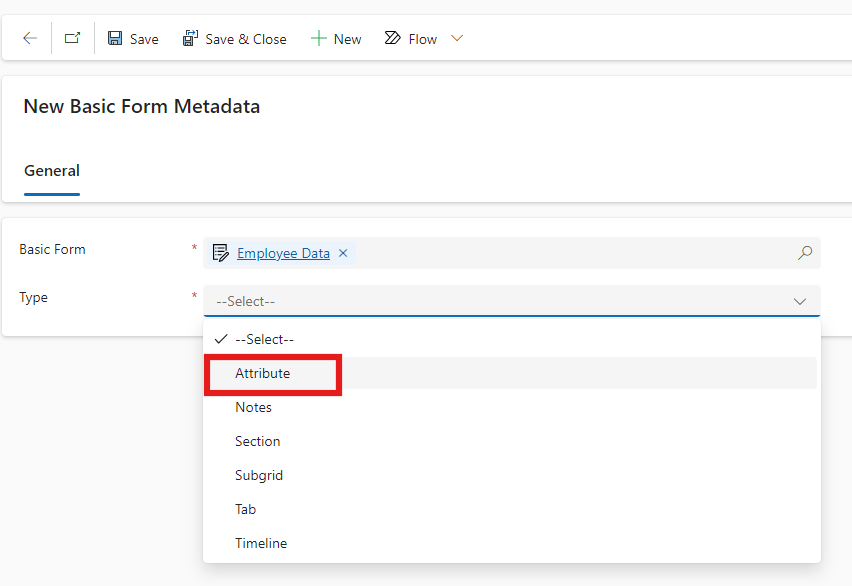Choose Notes from the Type list
The image size is (852, 586).
[x=253, y=407]
